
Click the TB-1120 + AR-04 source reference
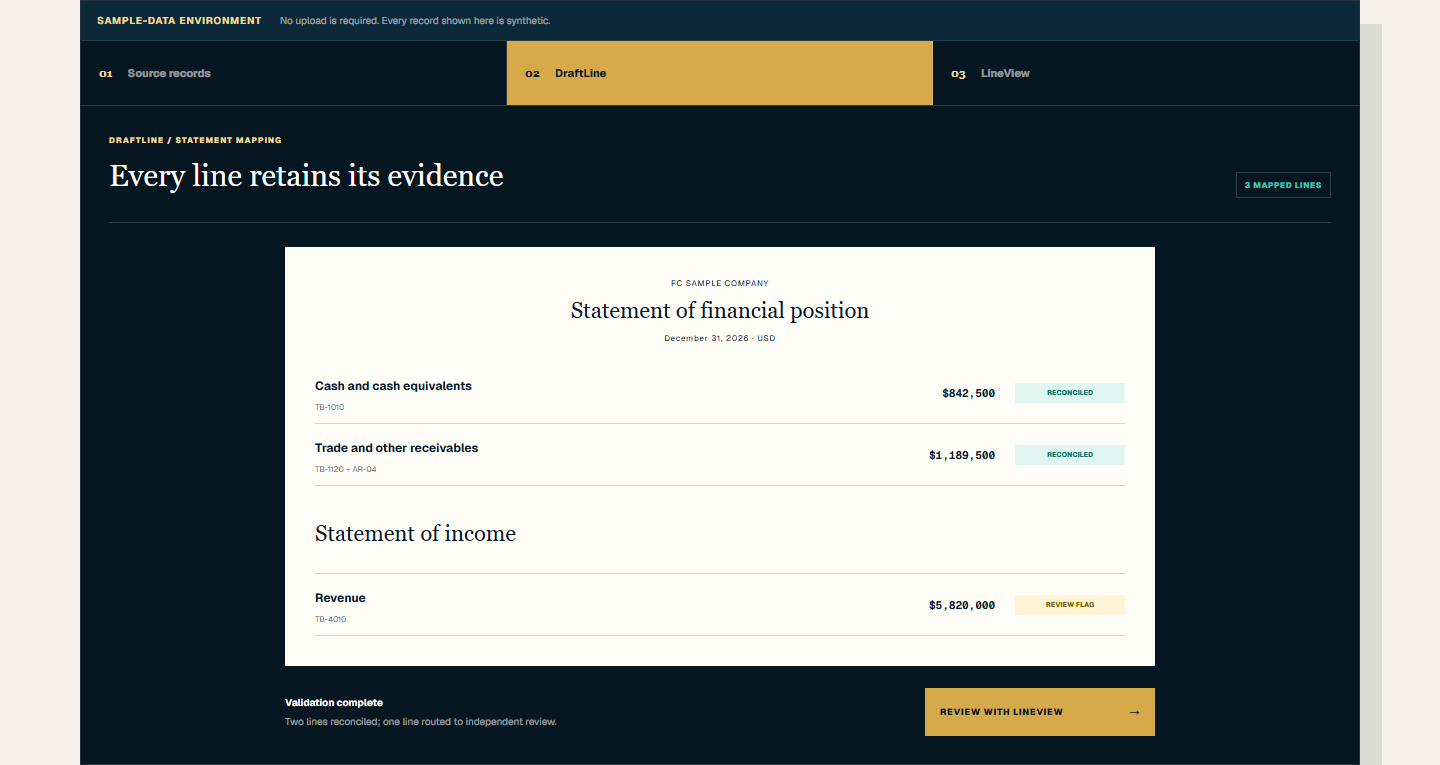(x=346, y=469)
